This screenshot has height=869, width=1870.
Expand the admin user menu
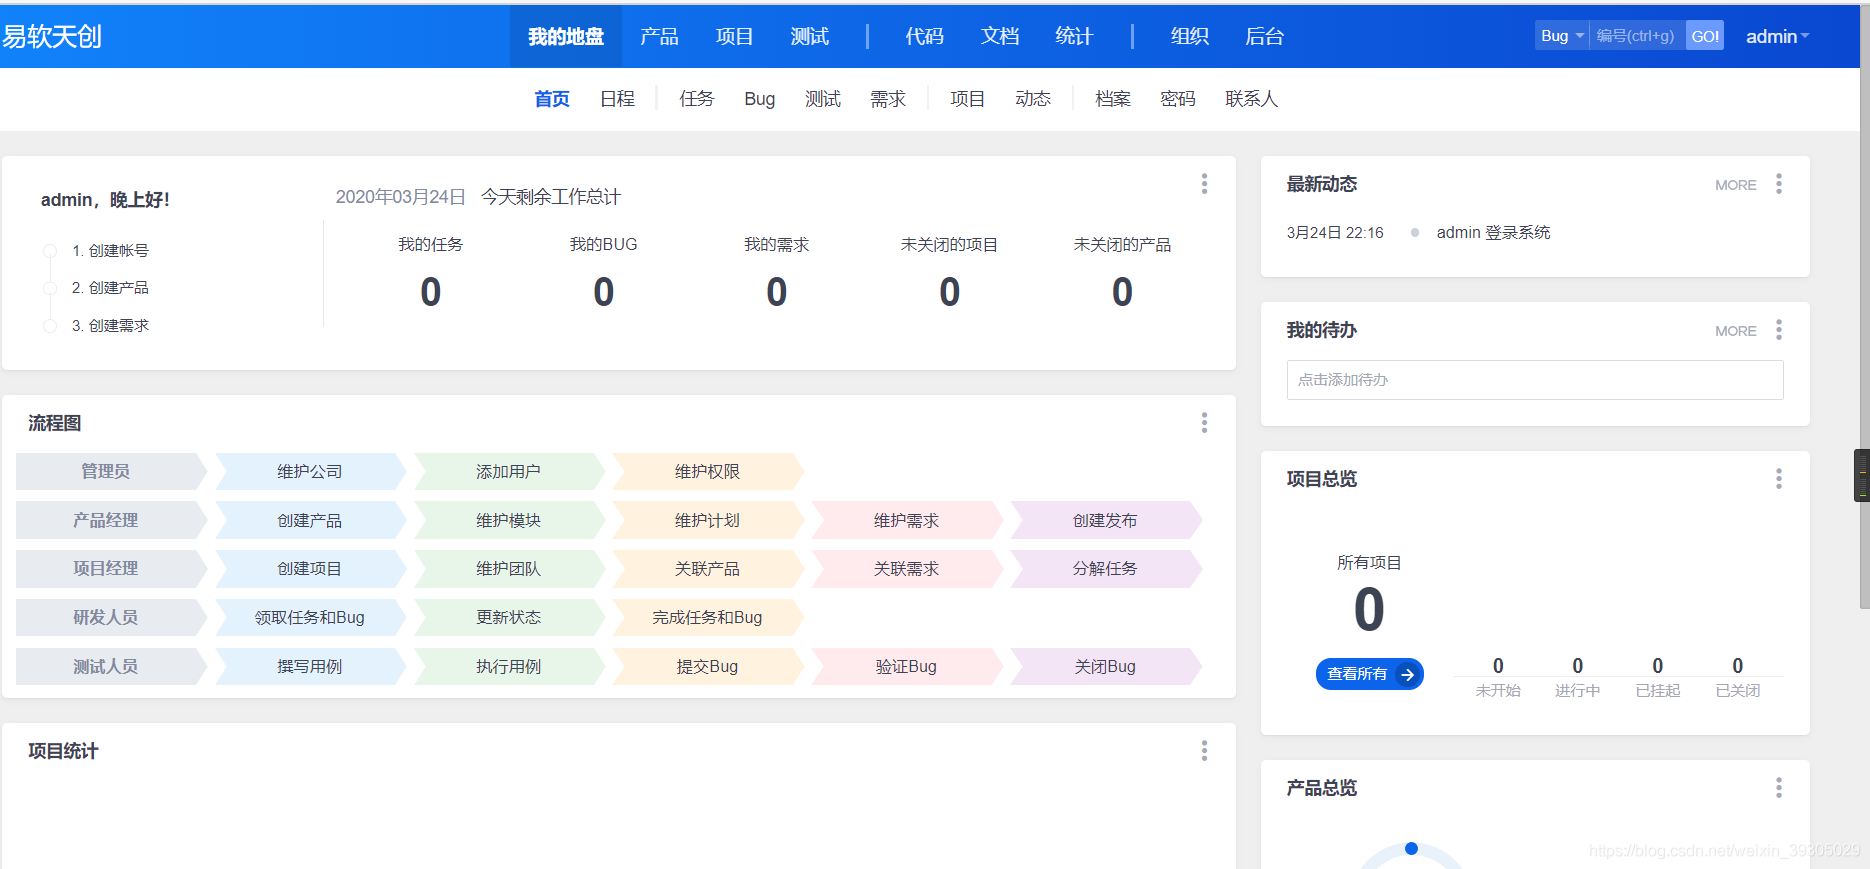1777,37
